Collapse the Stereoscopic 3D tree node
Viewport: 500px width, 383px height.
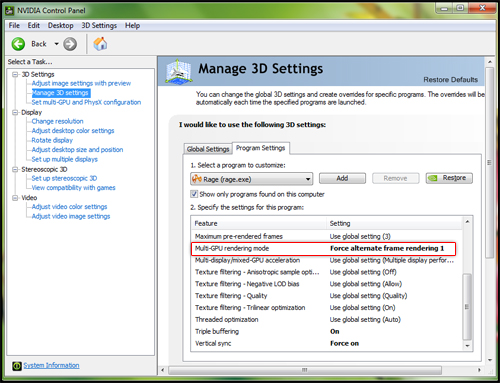(x=15, y=169)
